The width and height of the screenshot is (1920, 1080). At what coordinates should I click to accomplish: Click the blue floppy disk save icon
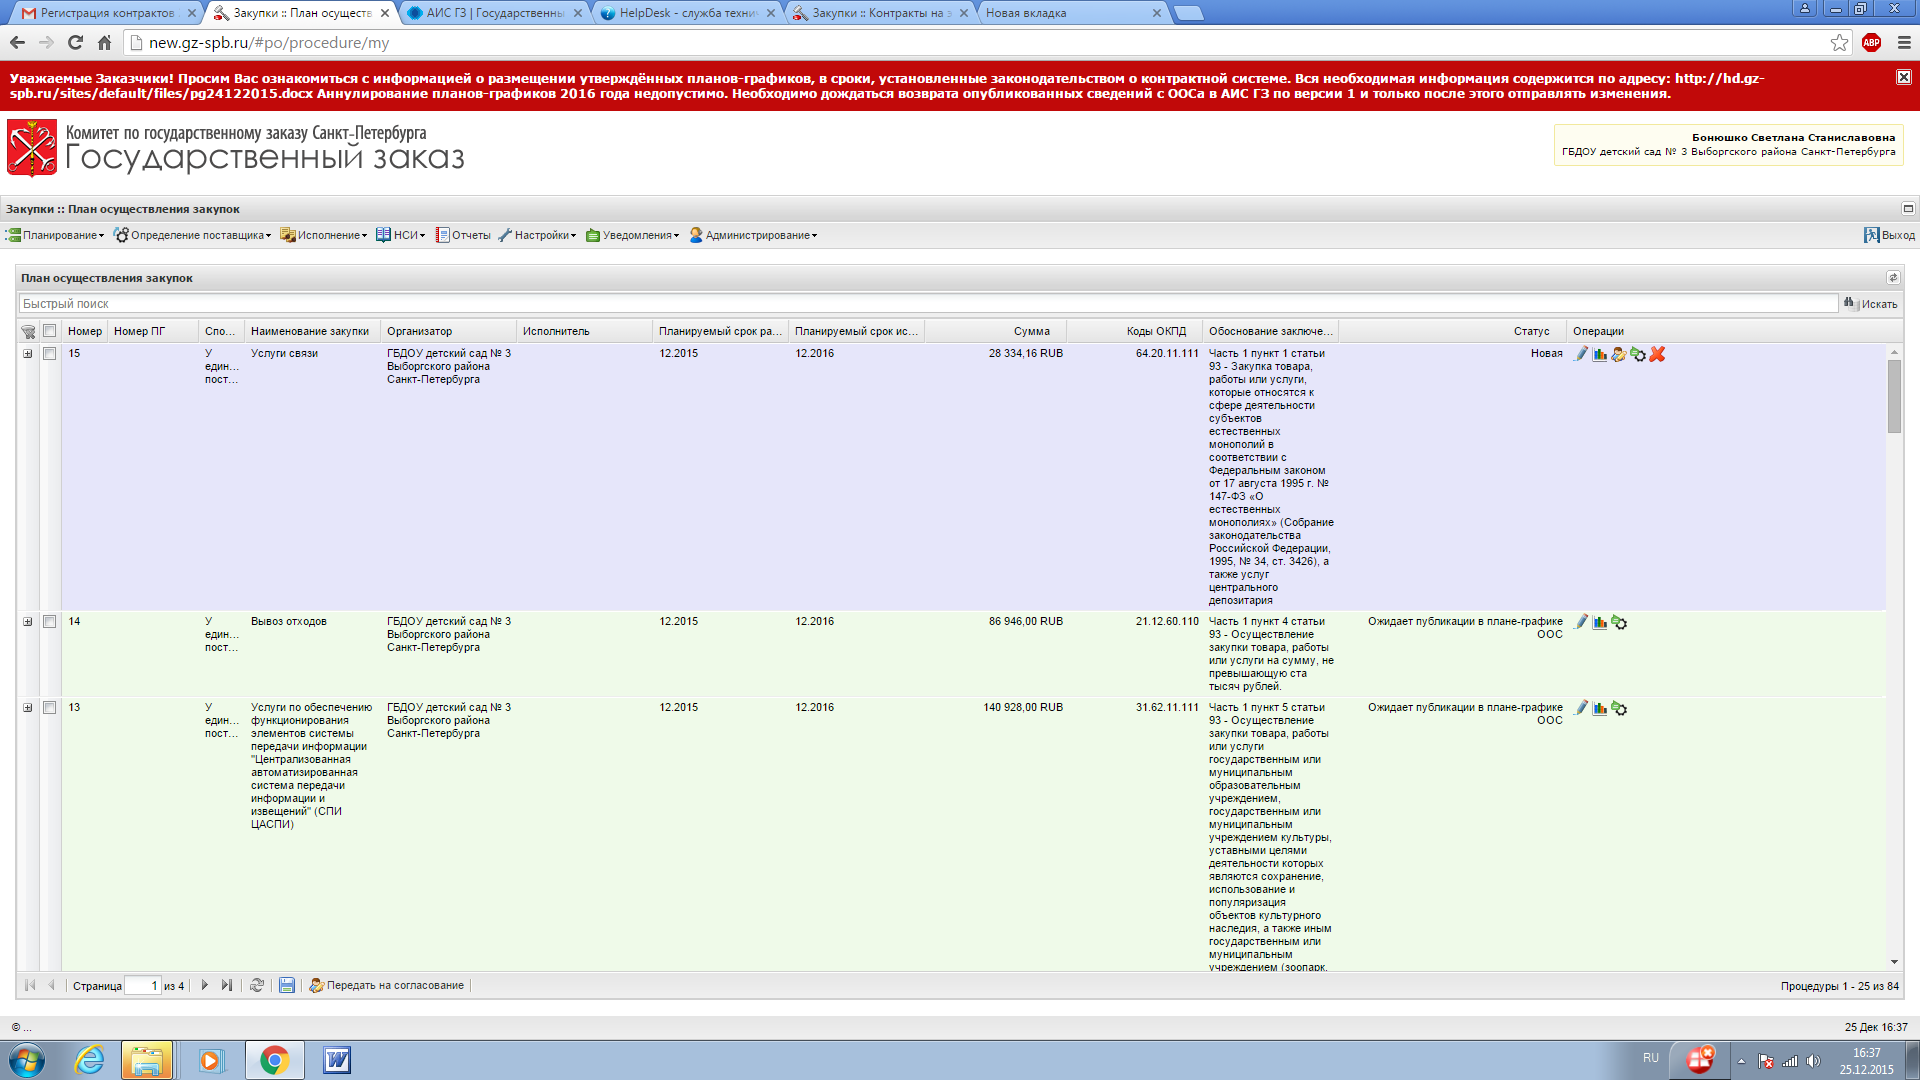coord(287,985)
